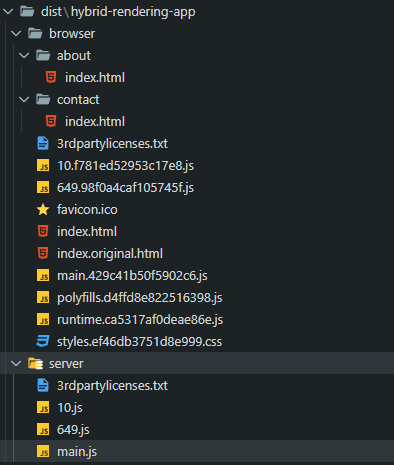Collapse the browser folder chevron

16,34
